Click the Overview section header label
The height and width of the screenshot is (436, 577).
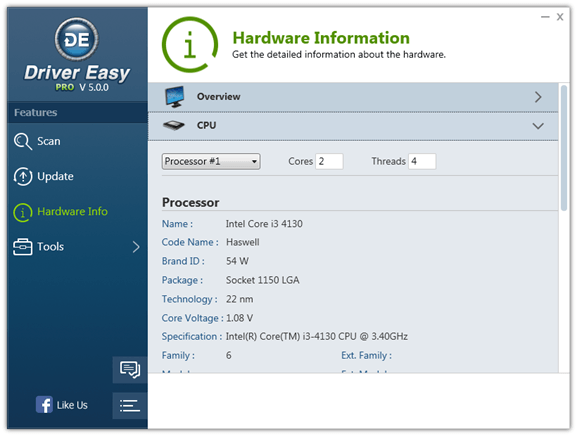click(219, 97)
